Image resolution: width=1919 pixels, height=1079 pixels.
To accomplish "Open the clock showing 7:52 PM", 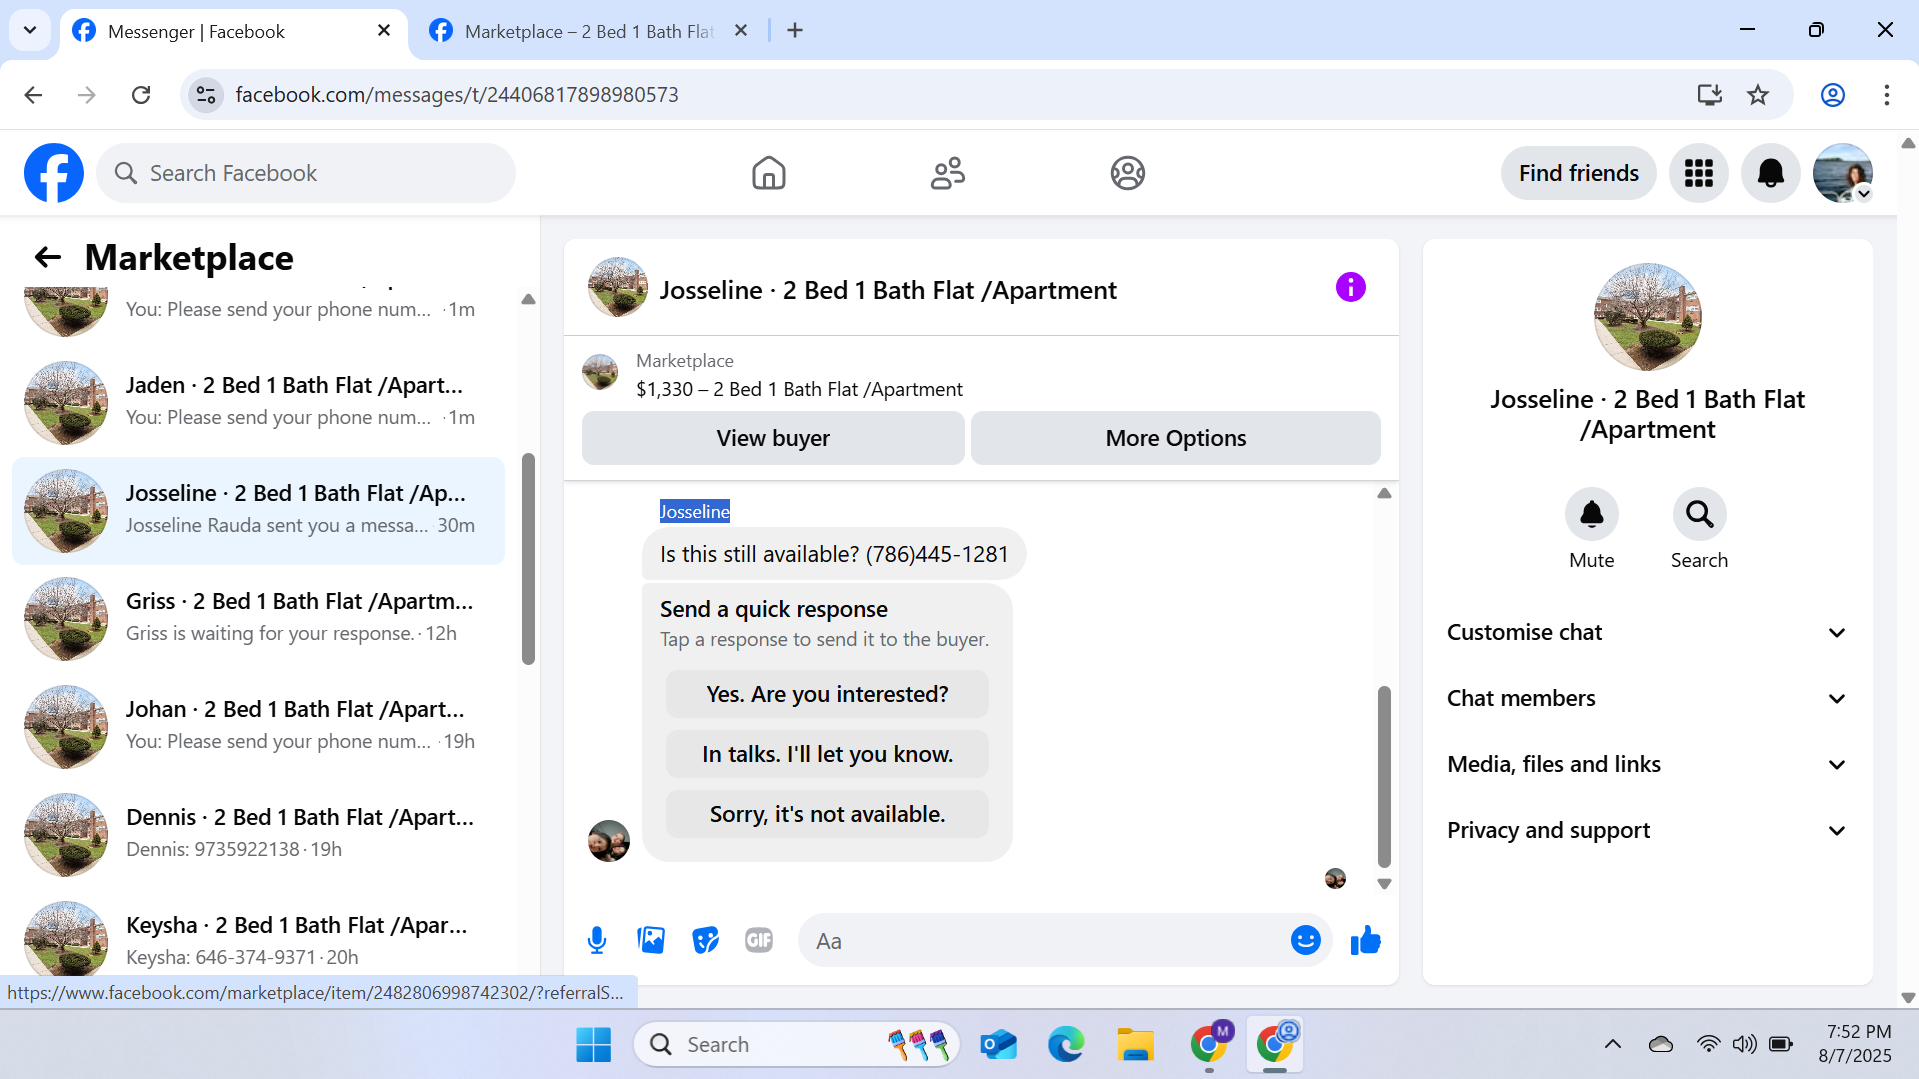I will (x=1855, y=1044).
